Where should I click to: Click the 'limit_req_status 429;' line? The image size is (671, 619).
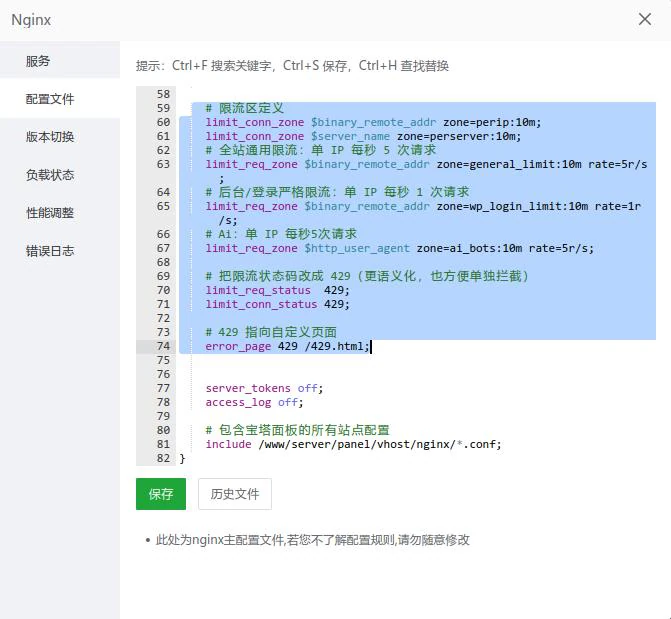coord(277,290)
